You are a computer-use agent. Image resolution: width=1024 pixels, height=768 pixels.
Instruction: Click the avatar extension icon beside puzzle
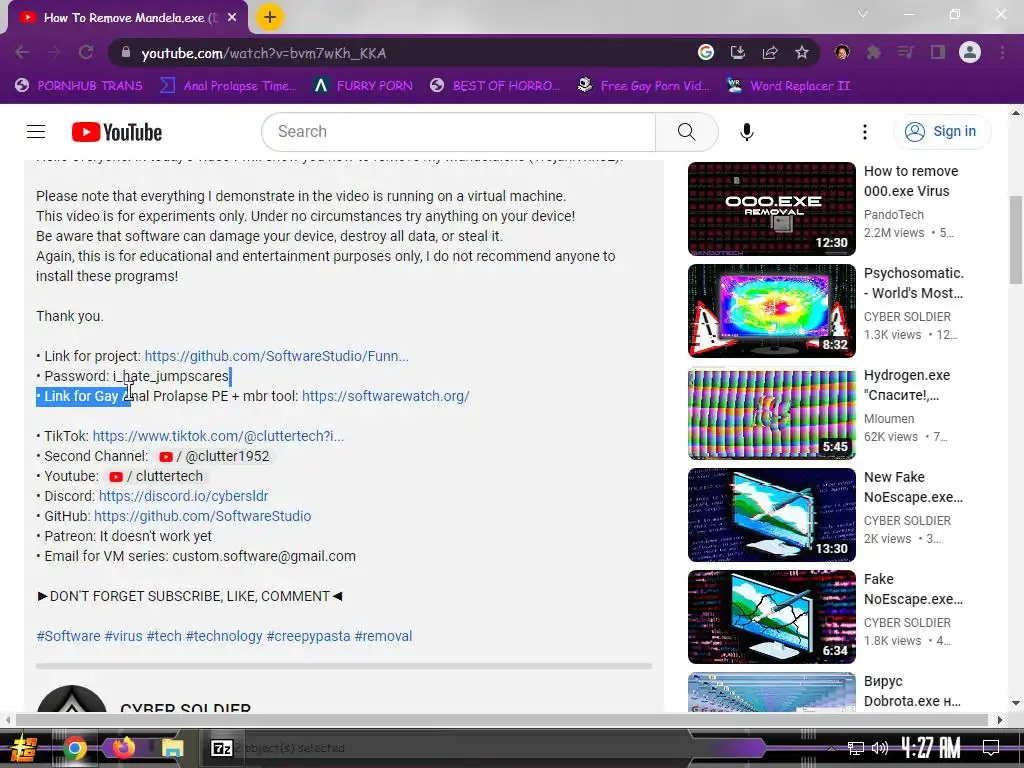pos(842,52)
